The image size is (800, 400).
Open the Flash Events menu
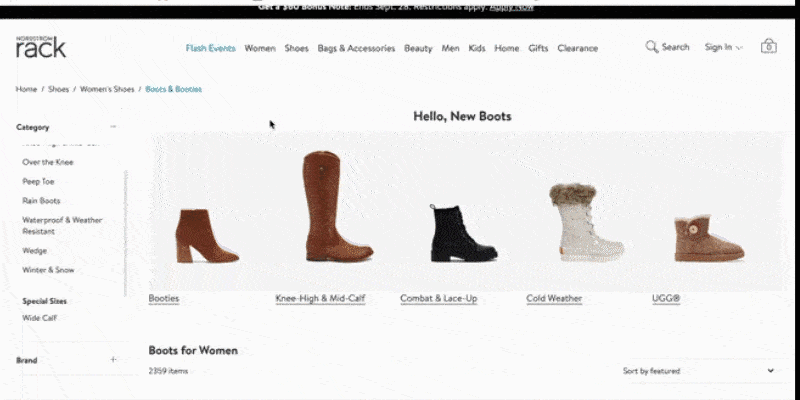(210, 48)
